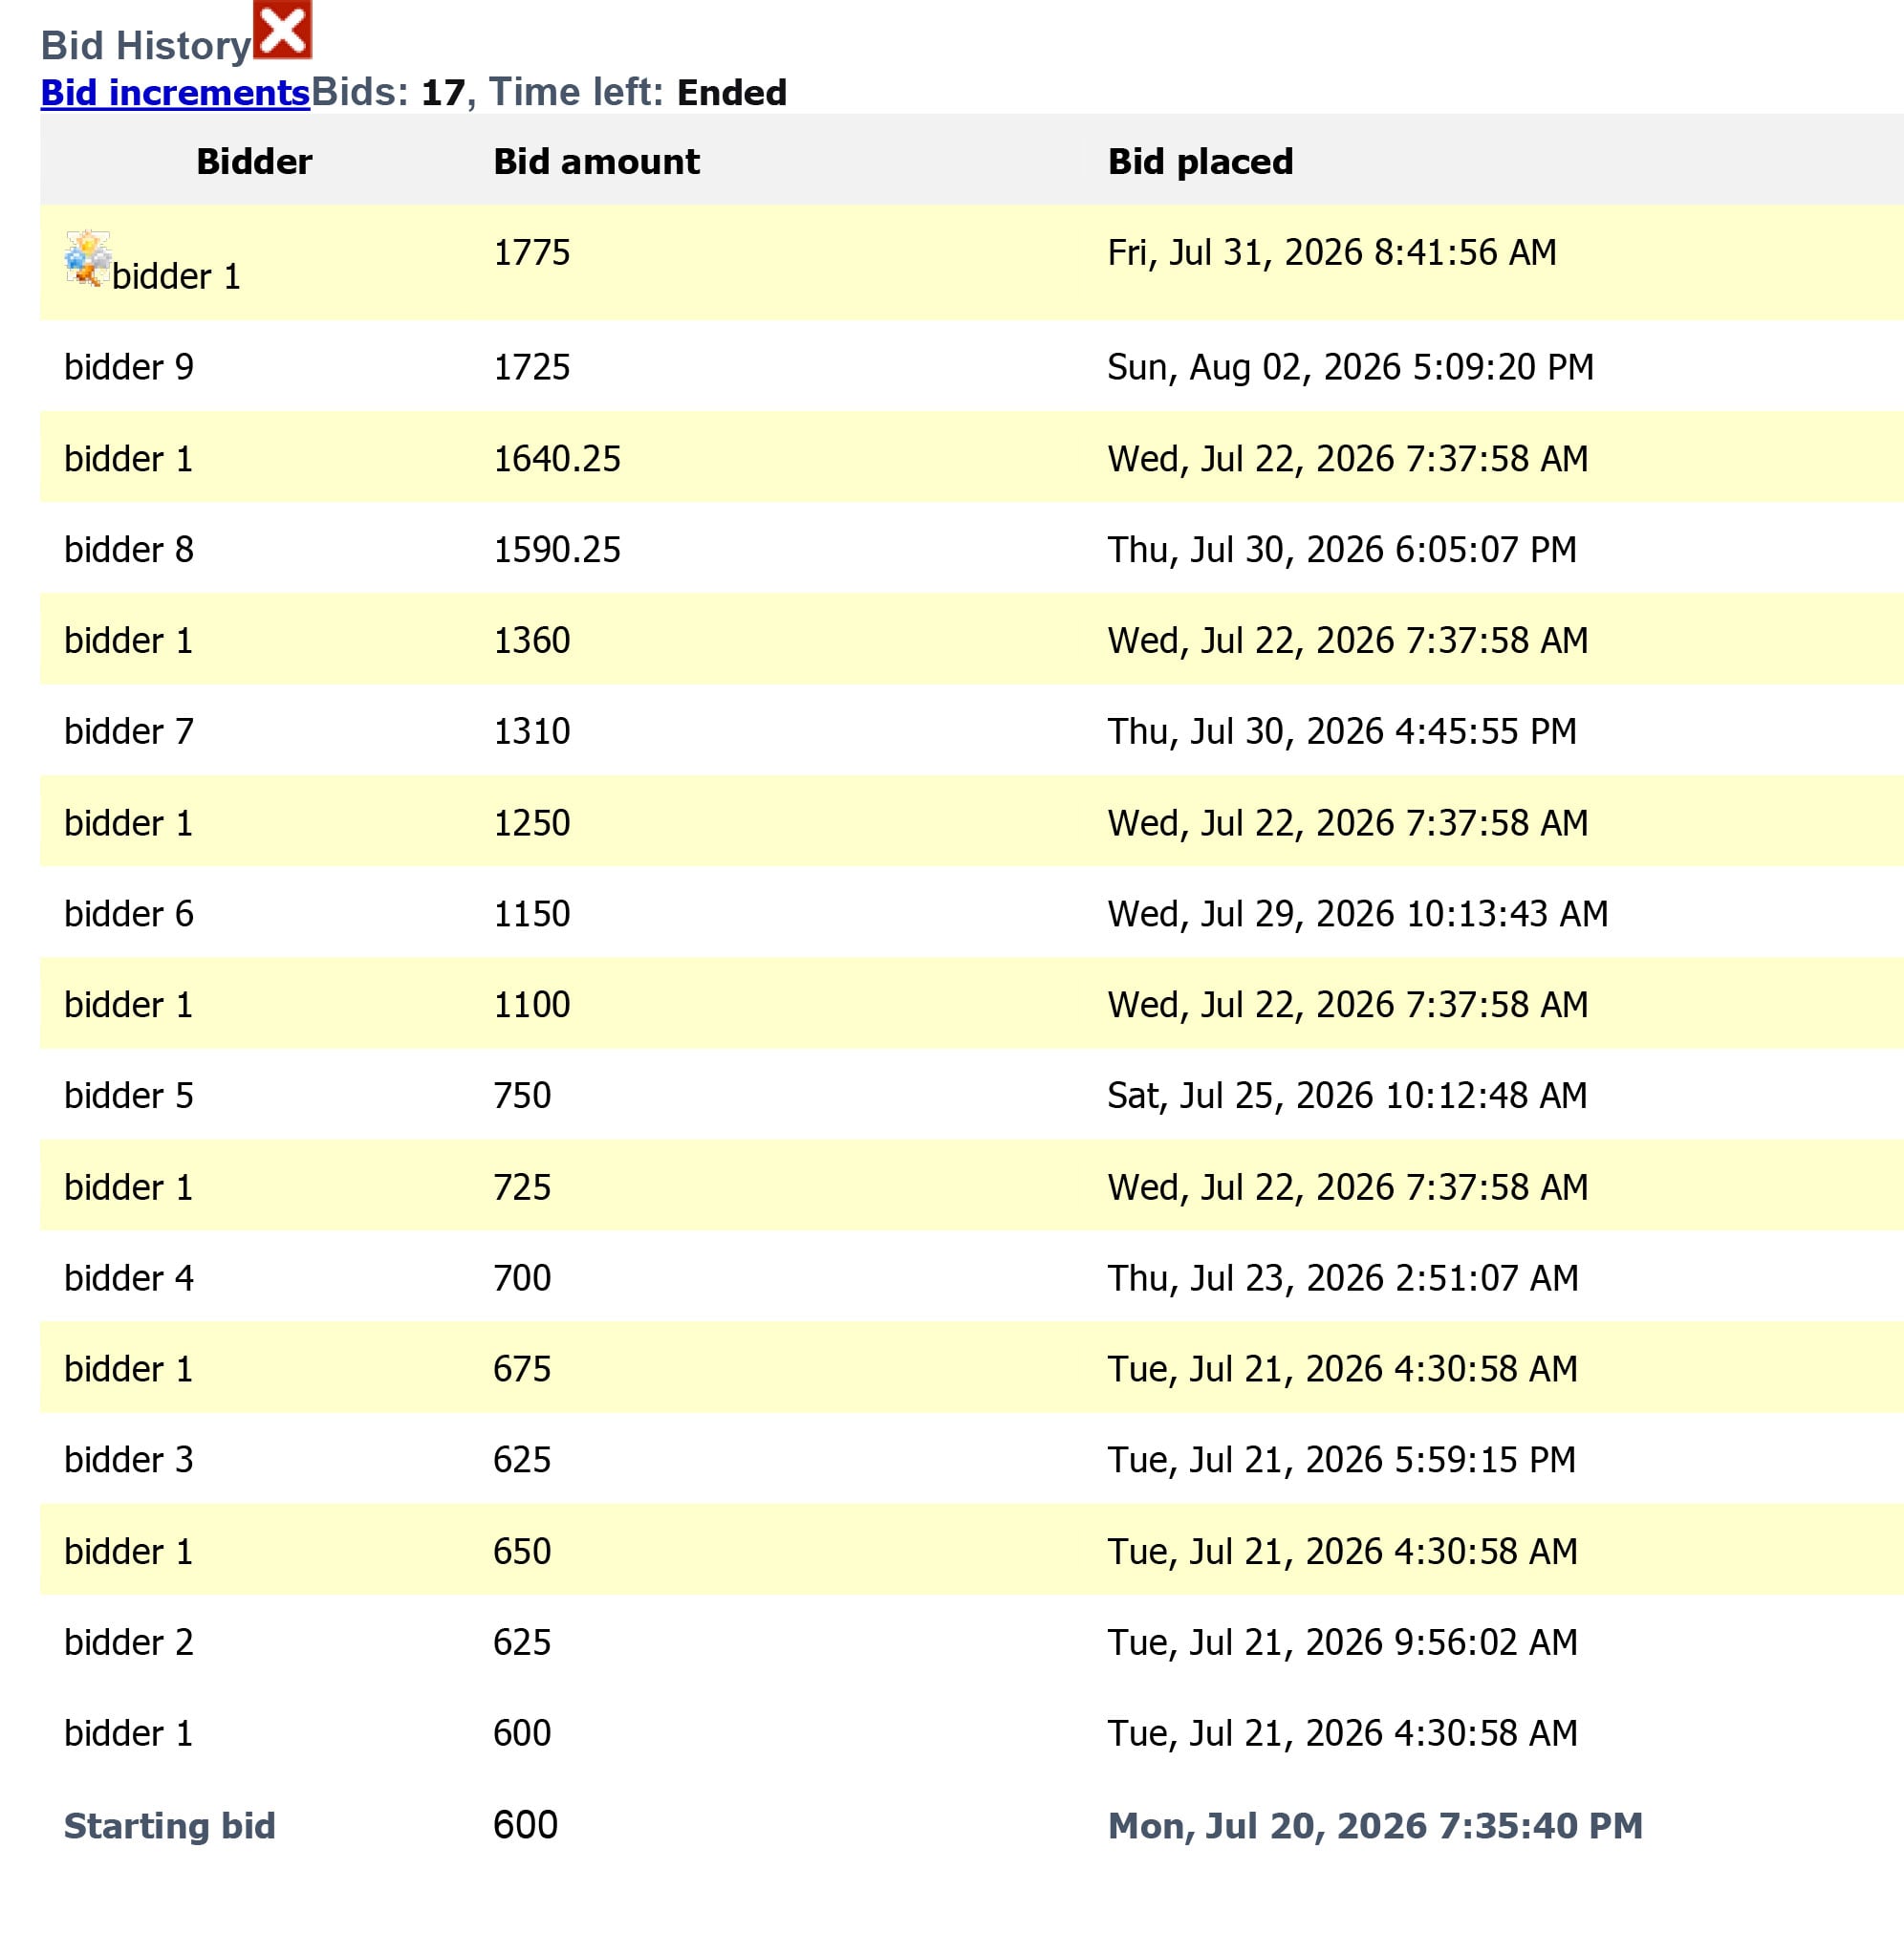
Task: Click the Starting bid date Mon, Jul 20
Action: (1375, 1826)
